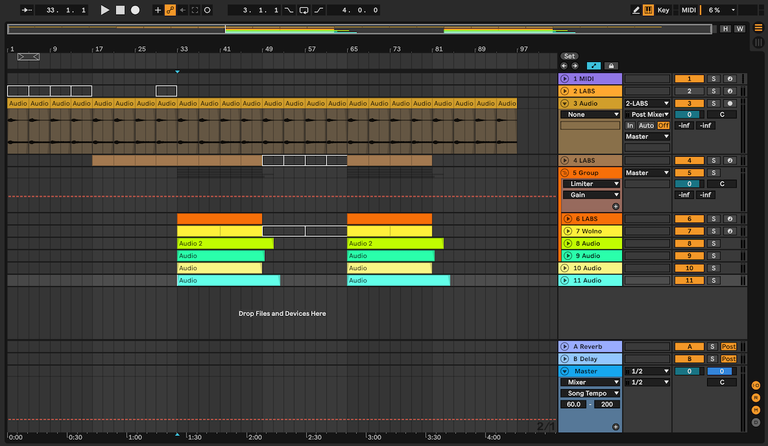Open the Post Mixer input channel dropdown
This screenshot has height=446, width=768.
[647, 114]
